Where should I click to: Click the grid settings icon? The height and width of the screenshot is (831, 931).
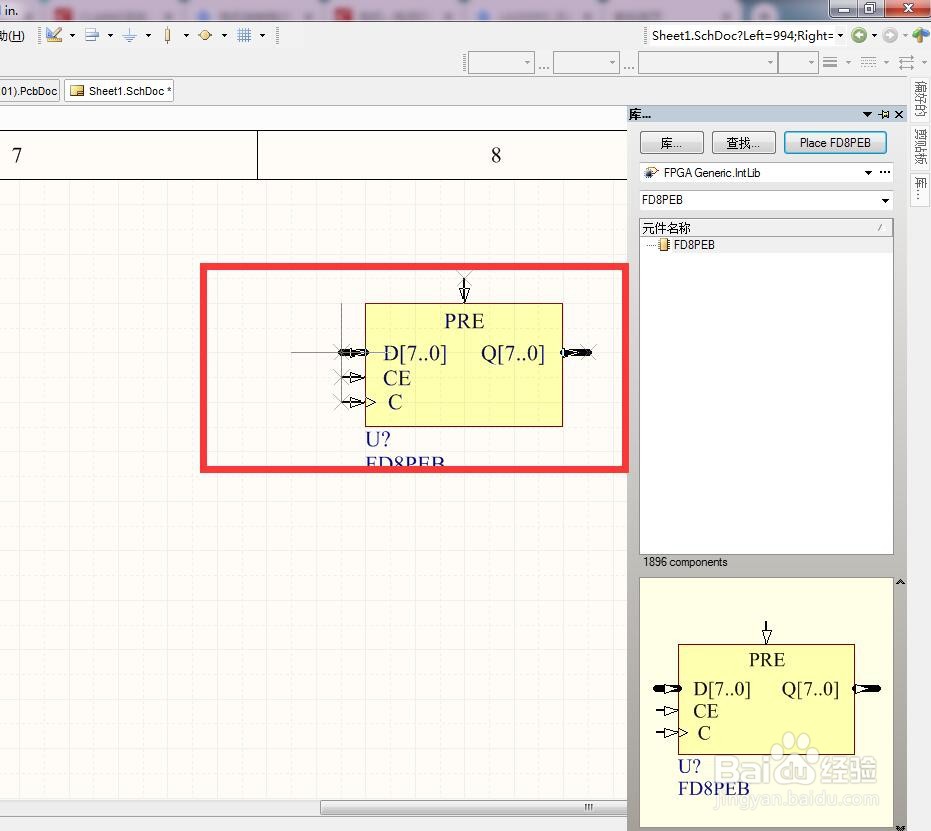tap(244, 36)
